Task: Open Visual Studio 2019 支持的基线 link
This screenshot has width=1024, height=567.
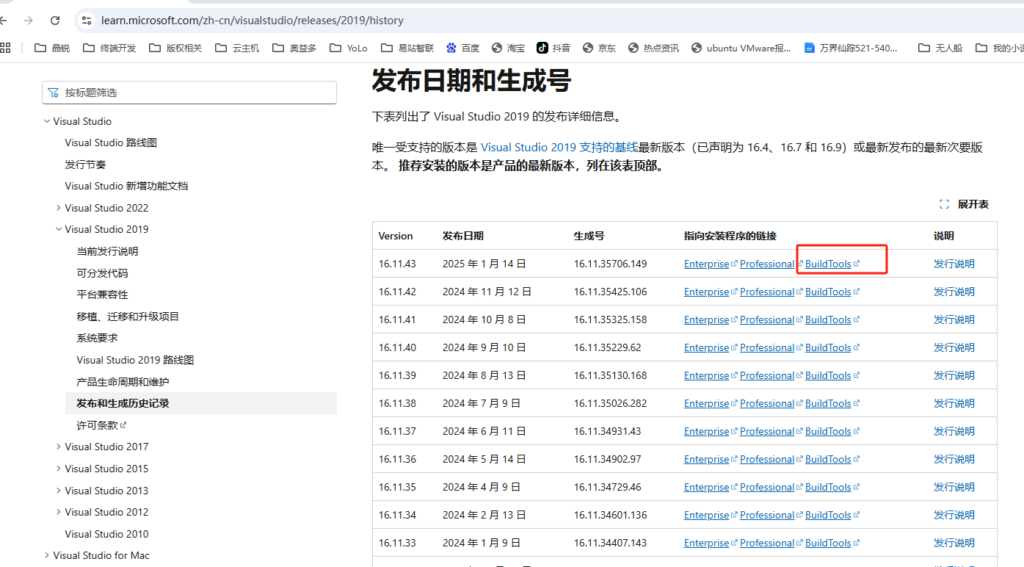Action: click(559, 148)
